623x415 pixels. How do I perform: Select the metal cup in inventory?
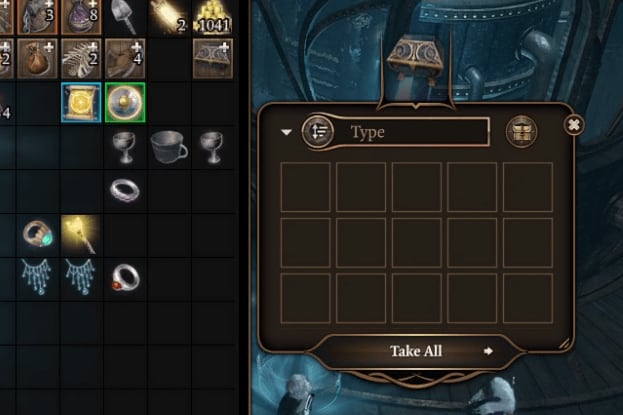[x=169, y=148]
